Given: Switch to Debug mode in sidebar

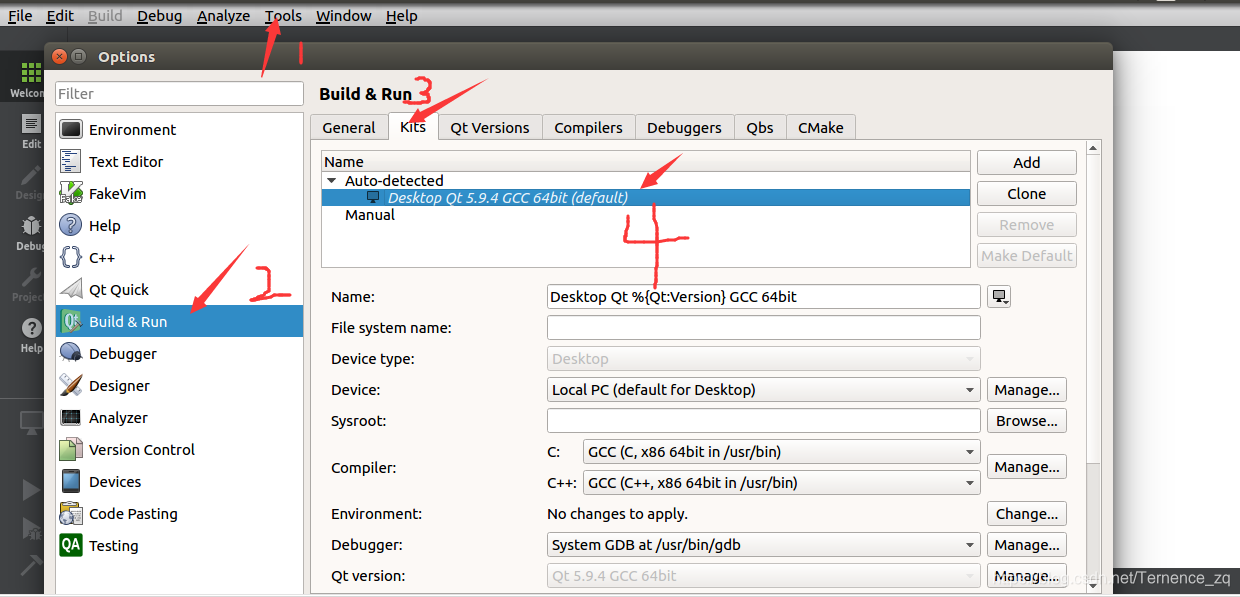Looking at the screenshot, I should (30, 234).
